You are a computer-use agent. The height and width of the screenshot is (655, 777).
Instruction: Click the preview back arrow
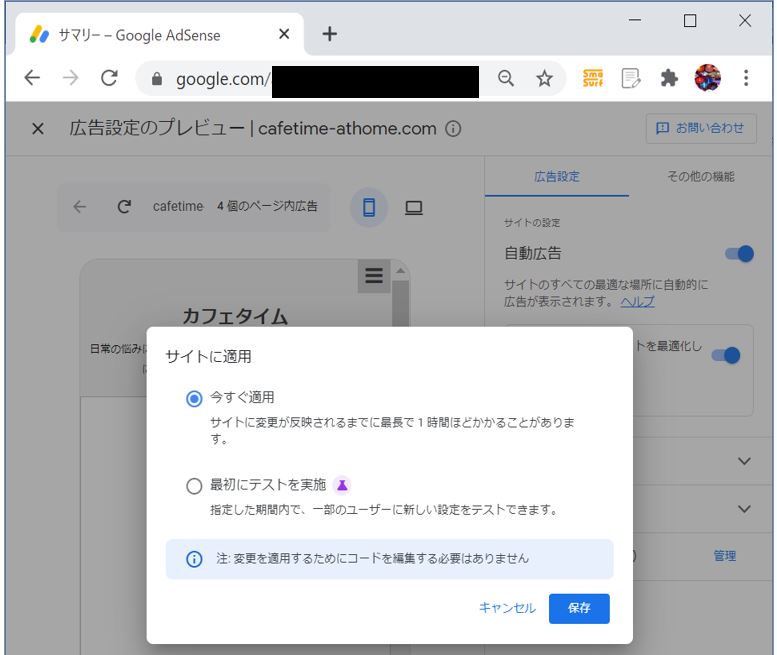coord(80,207)
